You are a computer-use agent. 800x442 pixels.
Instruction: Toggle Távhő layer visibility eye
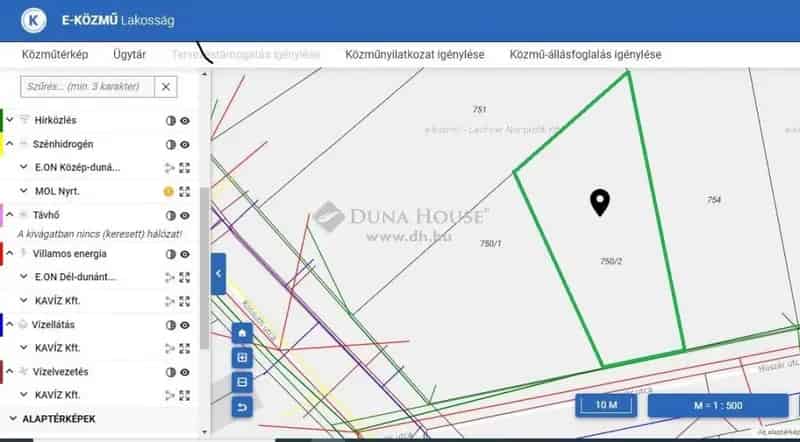click(185, 215)
